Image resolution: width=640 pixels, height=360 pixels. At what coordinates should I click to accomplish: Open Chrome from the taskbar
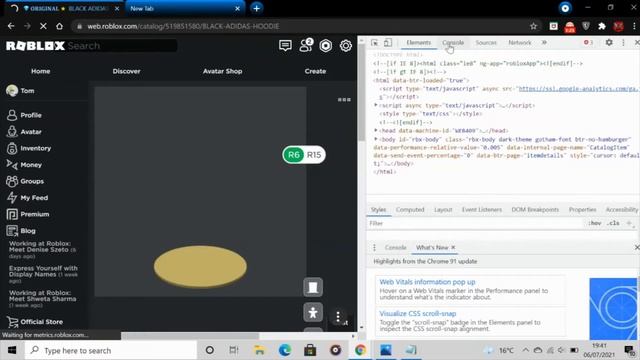[x=360, y=350]
